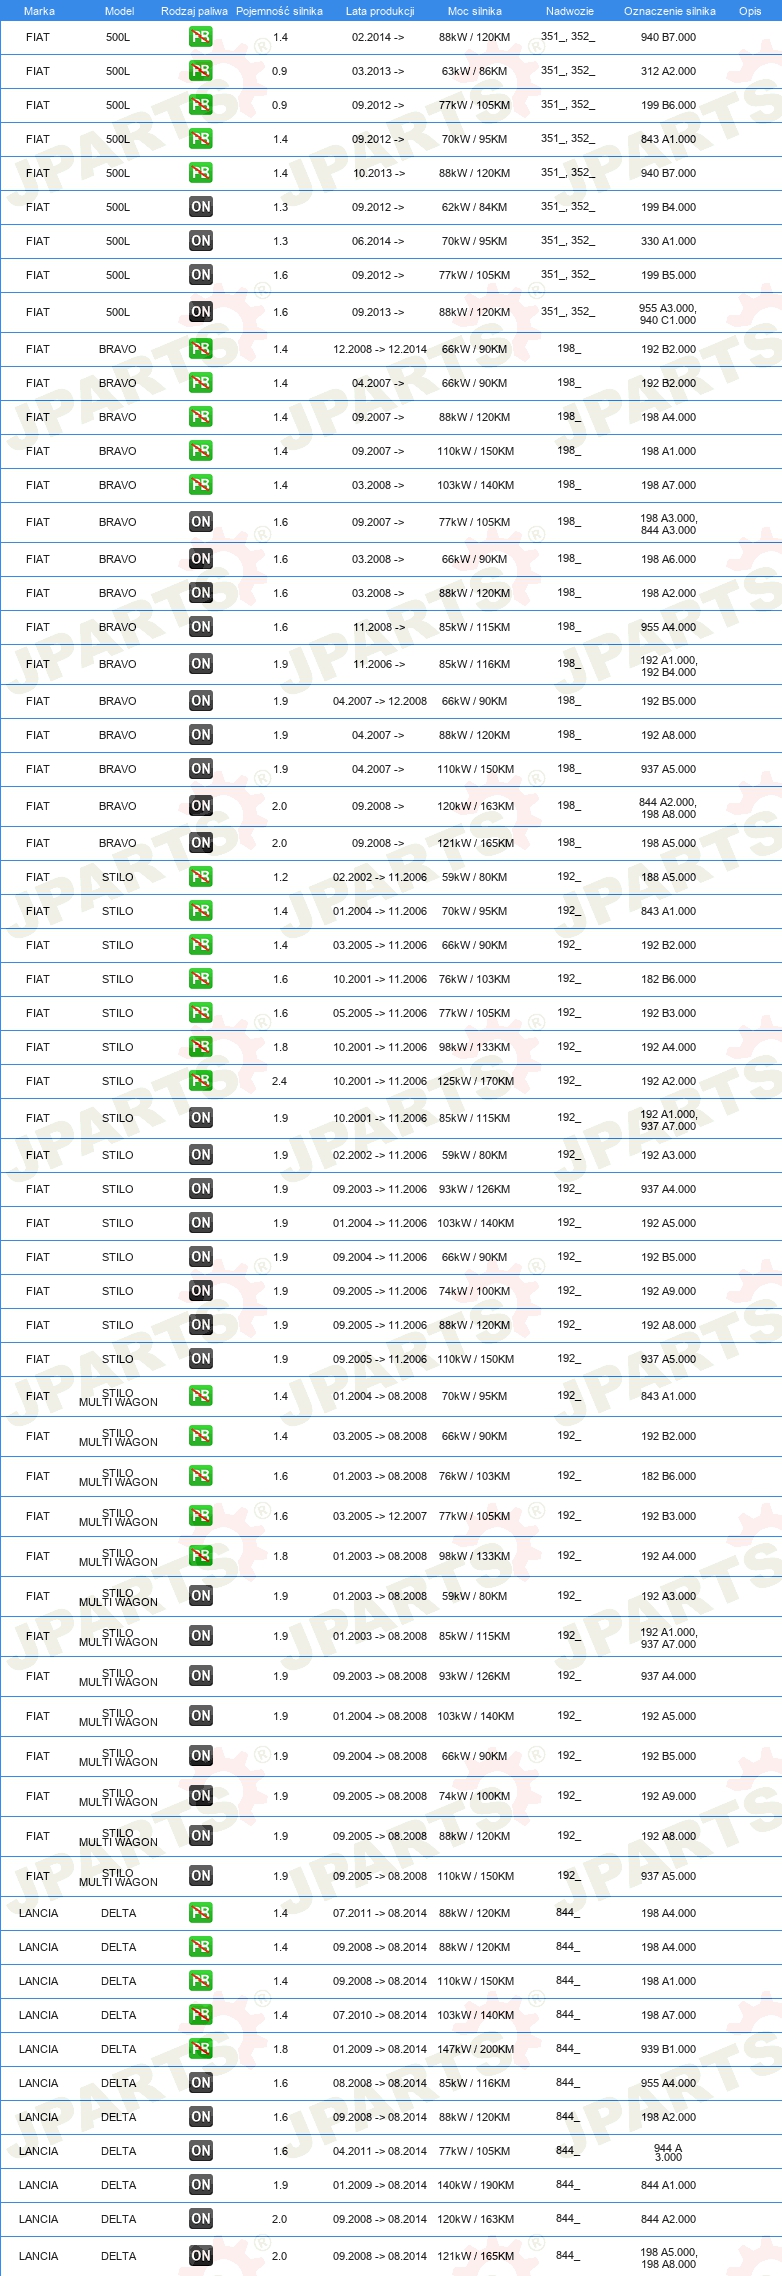Click diesel icon in Bravo 11.2006 row
The height and width of the screenshot is (2276, 782).
201,664
